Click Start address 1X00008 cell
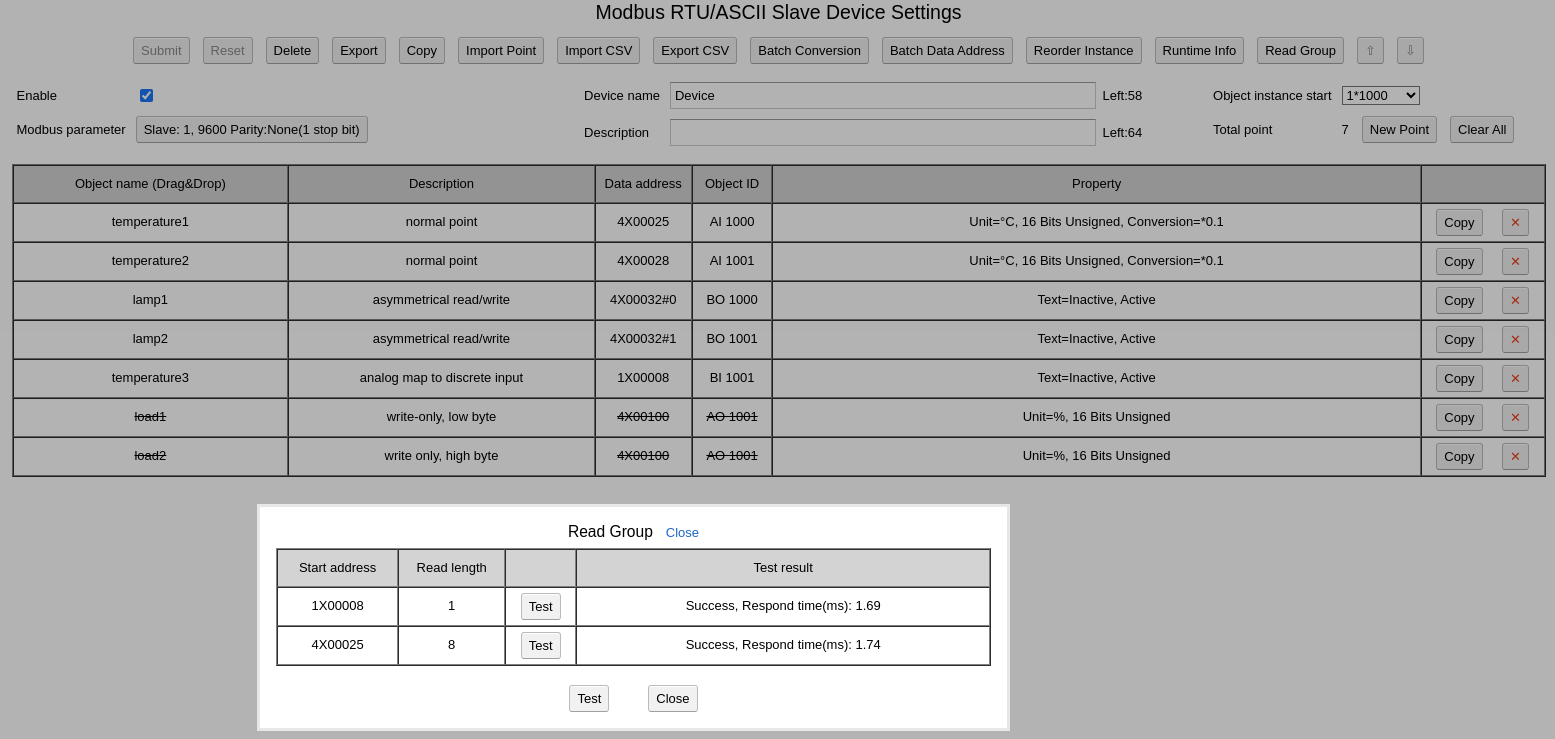Image resolution: width=1555 pixels, height=739 pixels. point(338,606)
